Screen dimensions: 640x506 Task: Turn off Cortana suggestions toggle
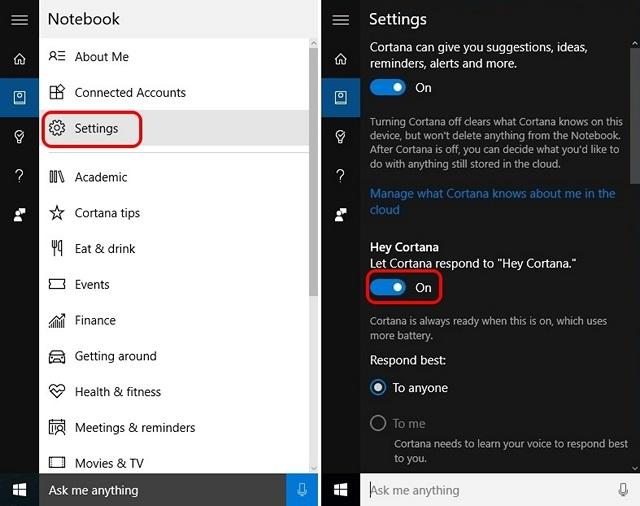(x=388, y=87)
